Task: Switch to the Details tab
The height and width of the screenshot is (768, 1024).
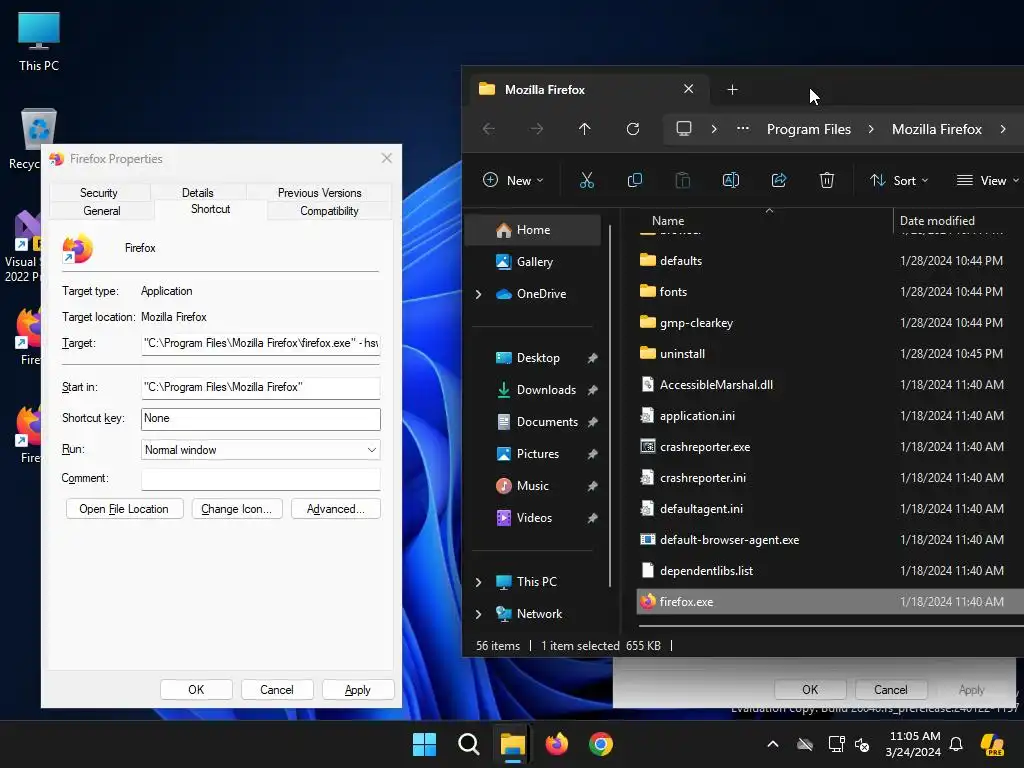Action: point(197,193)
